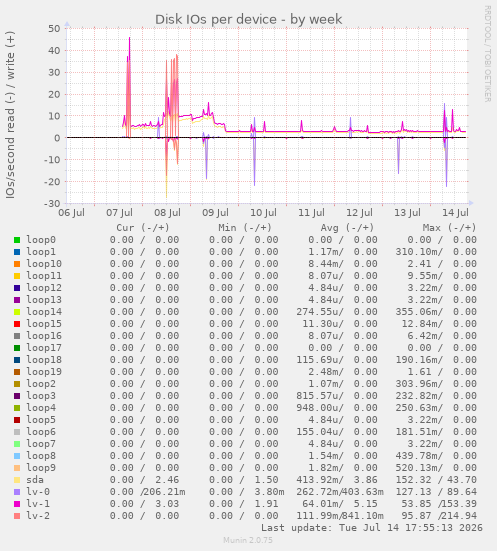The image size is (497, 551).
Task: Click the 'loop9' legend label
Action: (x=41, y=467)
